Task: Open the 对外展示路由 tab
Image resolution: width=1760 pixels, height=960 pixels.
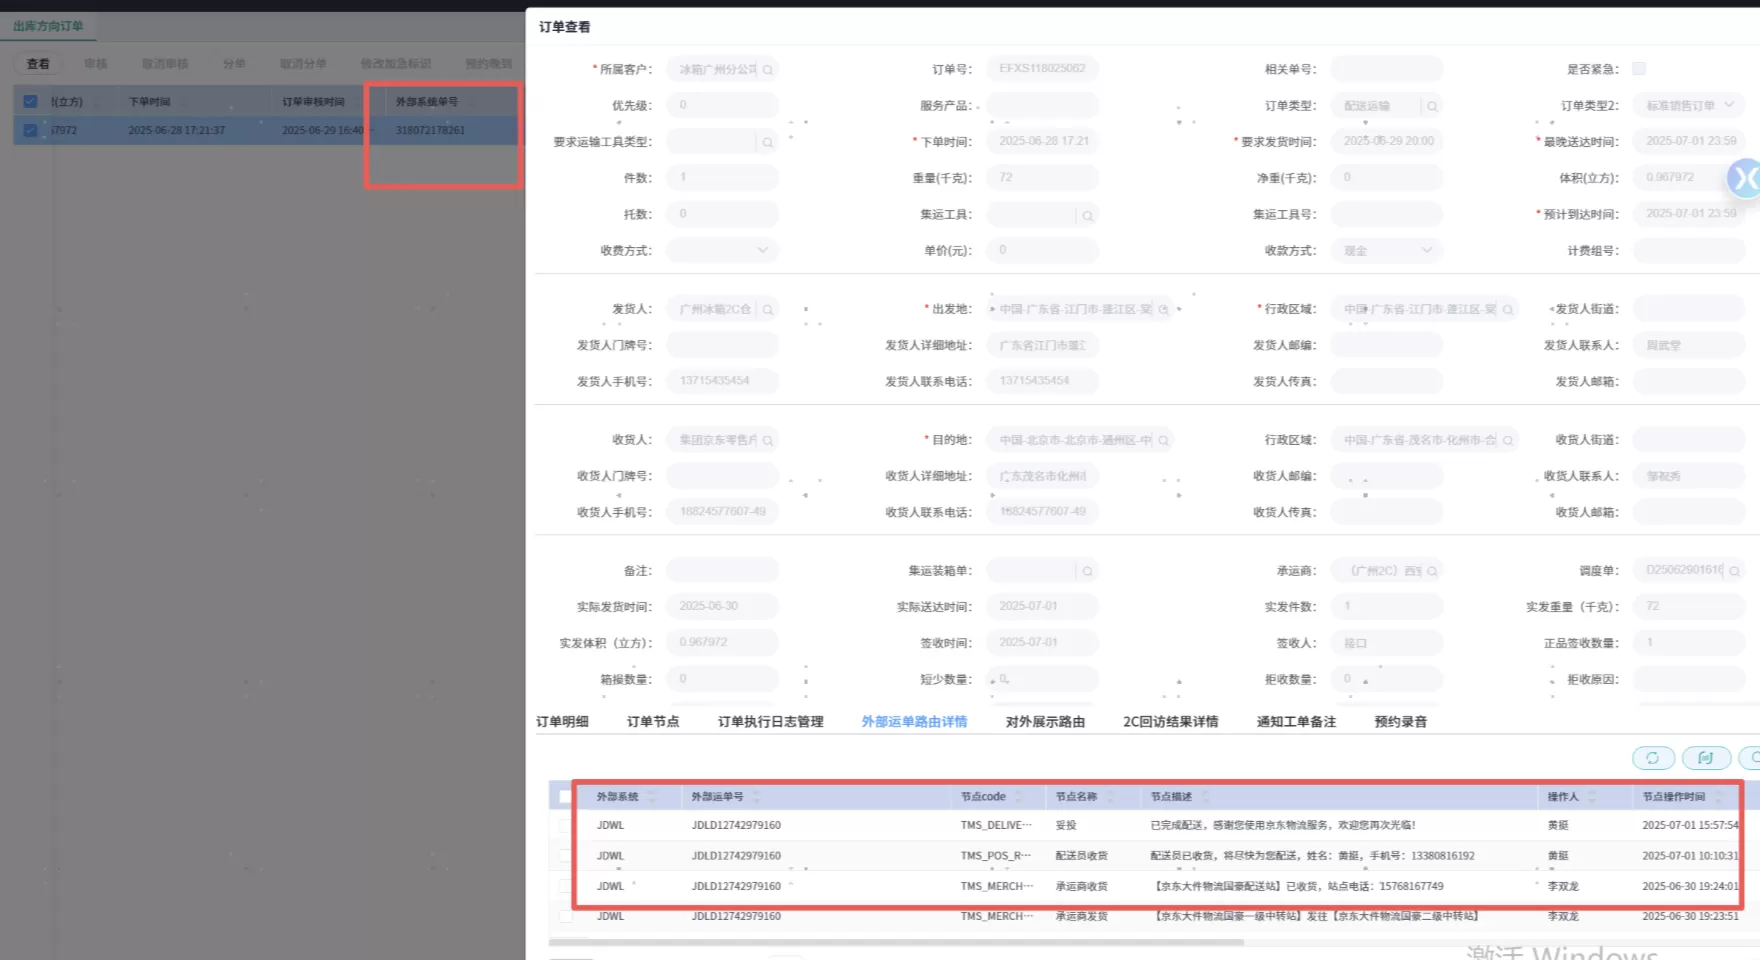Action: [1045, 722]
